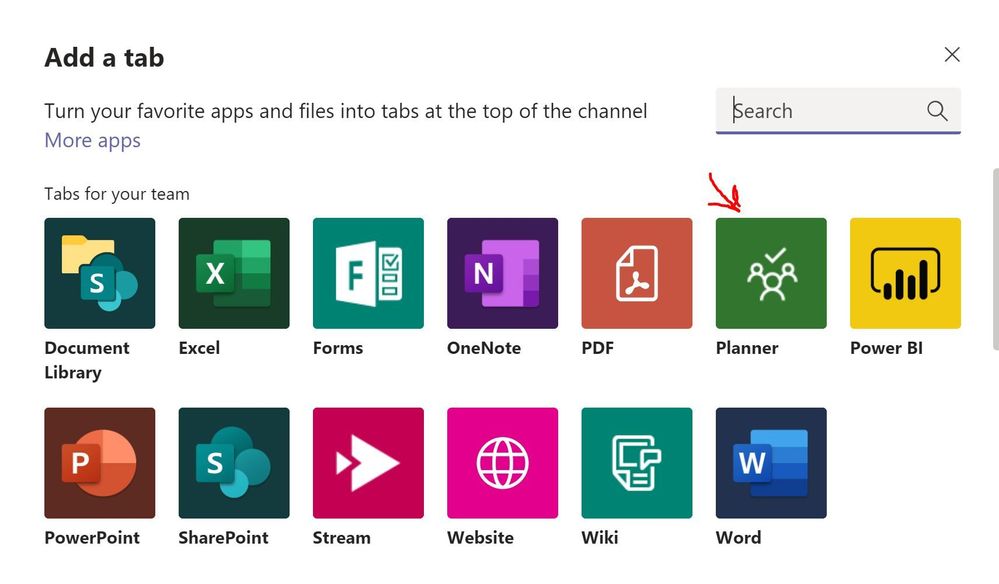
Task: Pick the Stream app icon
Action: click(x=368, y=463)
